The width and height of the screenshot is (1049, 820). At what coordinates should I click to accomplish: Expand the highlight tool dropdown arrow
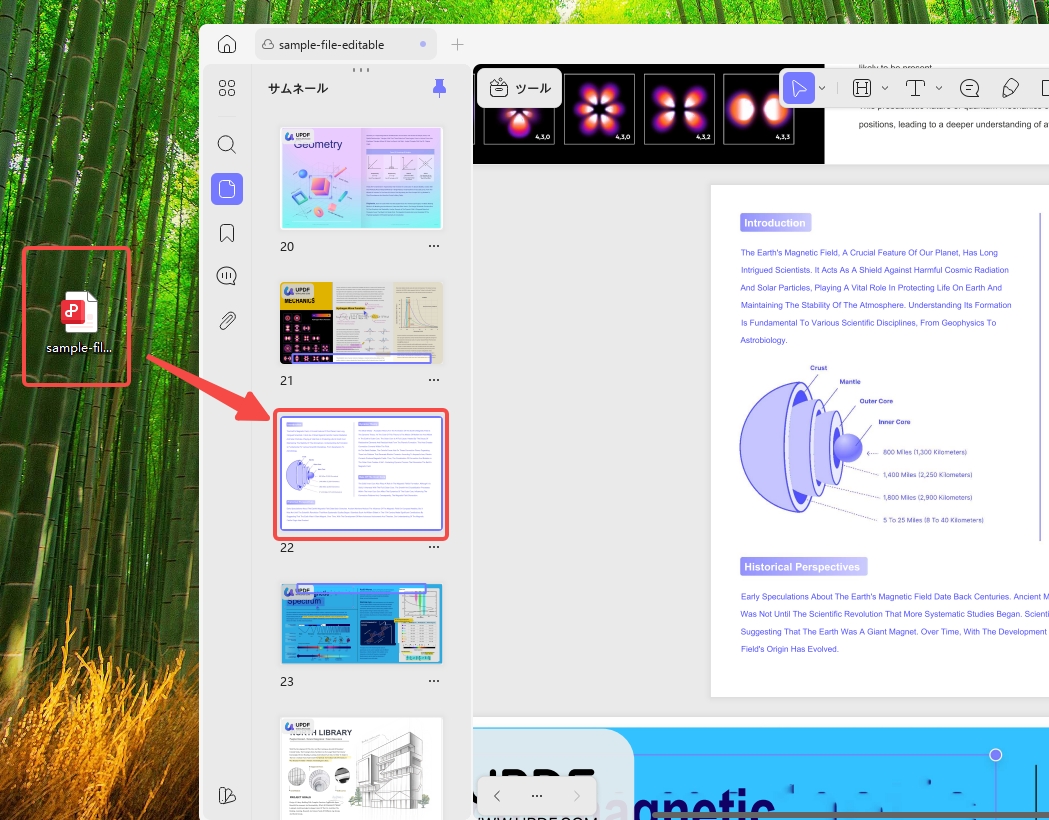point(884,88)
